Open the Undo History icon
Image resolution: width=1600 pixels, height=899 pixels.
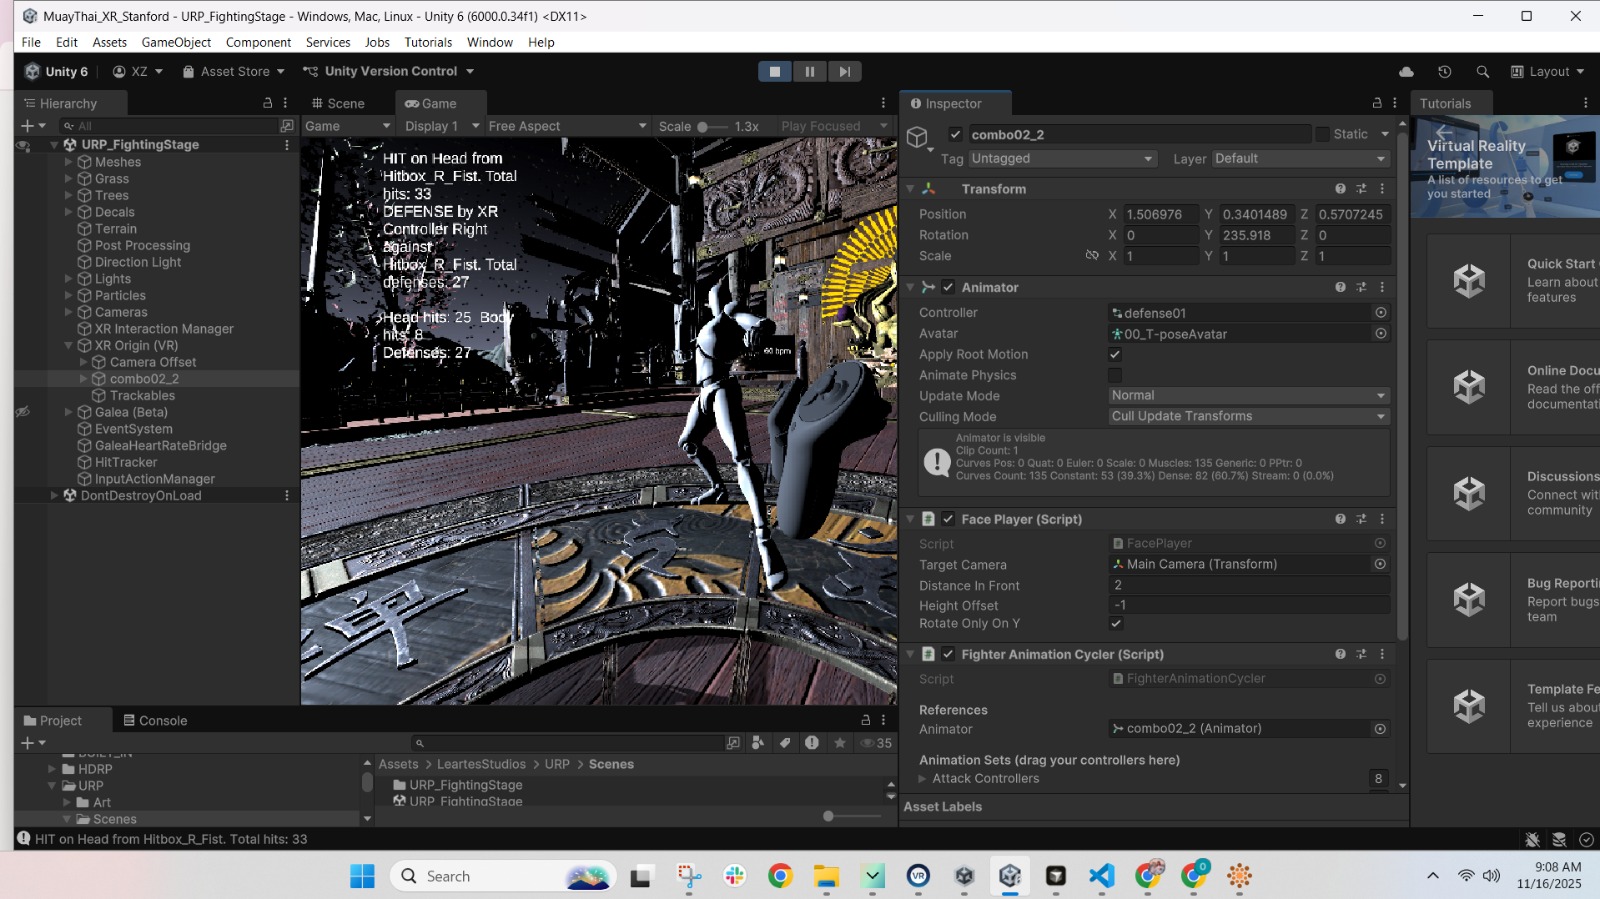tap(1444, 72)
